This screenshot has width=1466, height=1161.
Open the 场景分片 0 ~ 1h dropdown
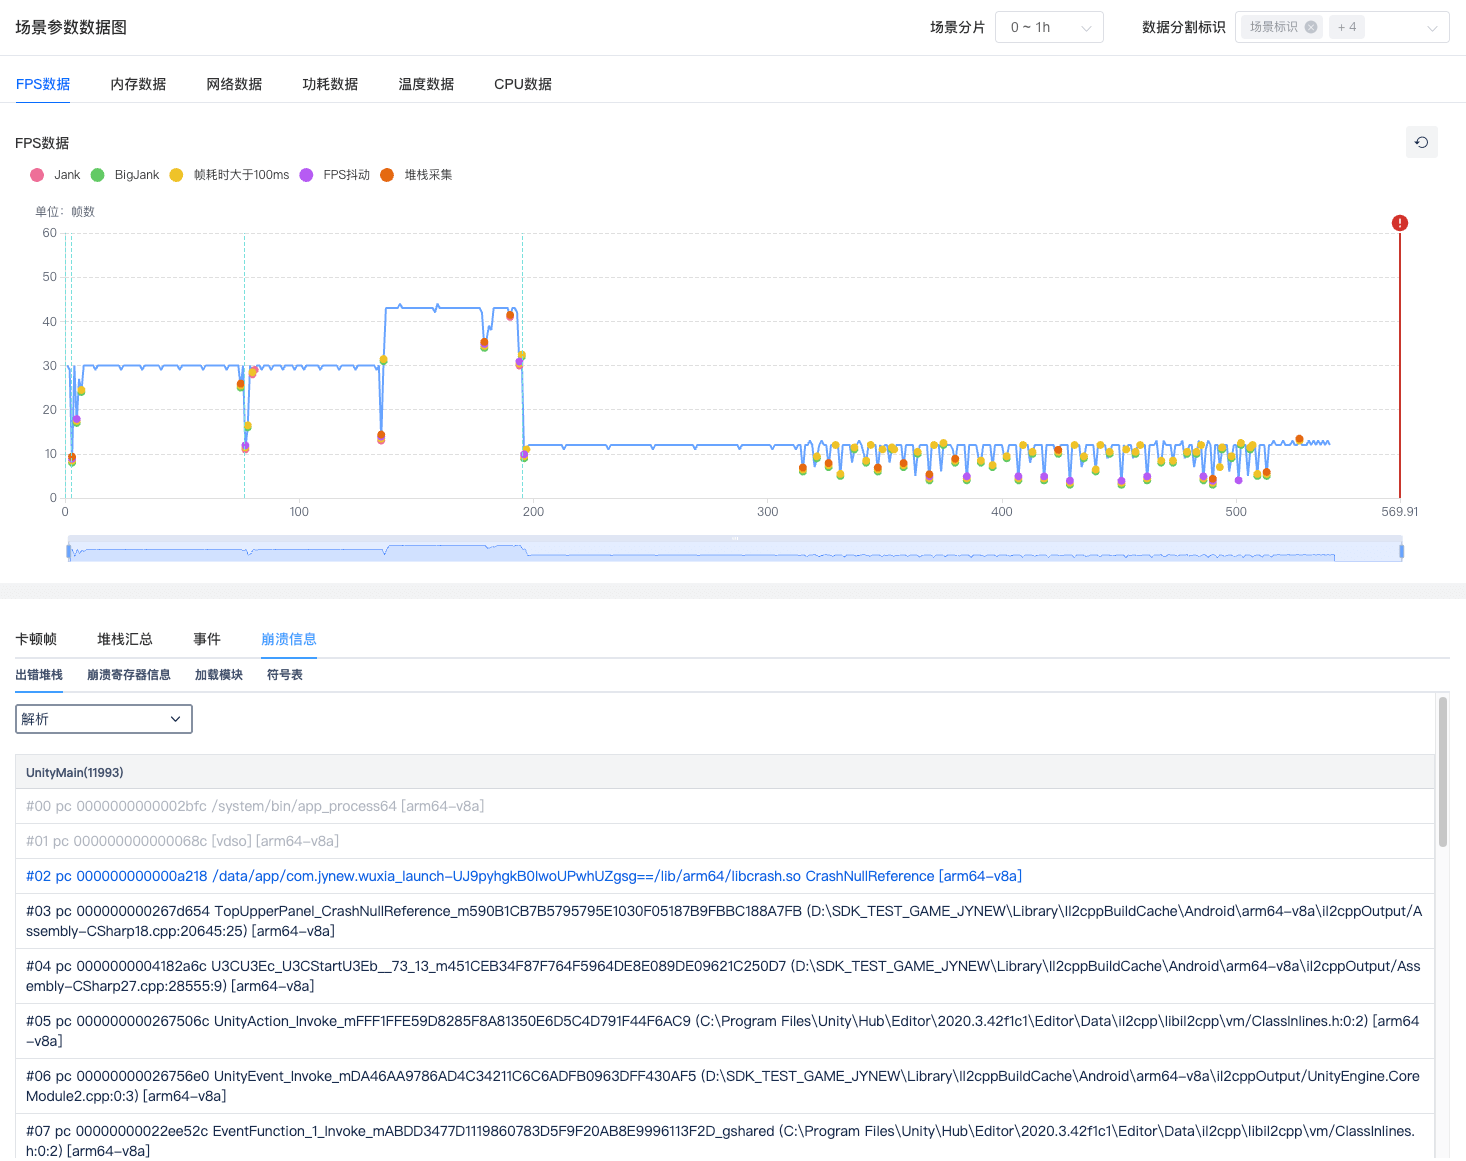(x=1049, y=27)
